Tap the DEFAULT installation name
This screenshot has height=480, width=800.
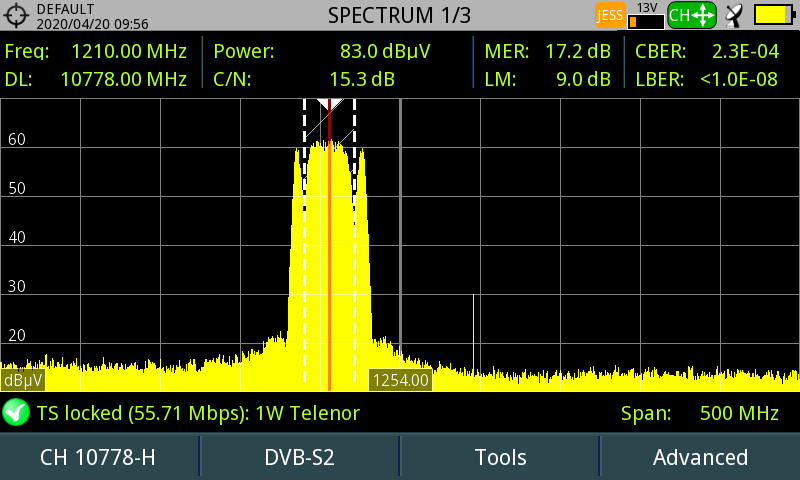[x=65, y=9]
